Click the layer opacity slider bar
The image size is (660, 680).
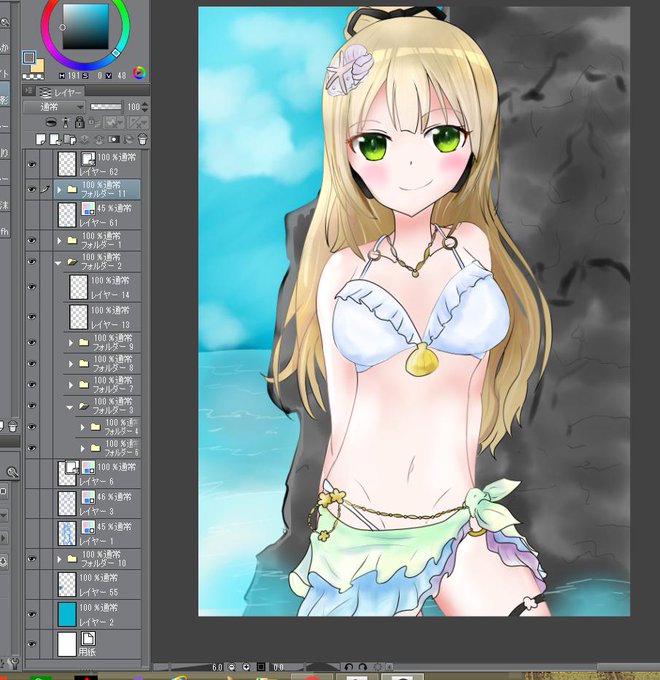pos(106,107)
